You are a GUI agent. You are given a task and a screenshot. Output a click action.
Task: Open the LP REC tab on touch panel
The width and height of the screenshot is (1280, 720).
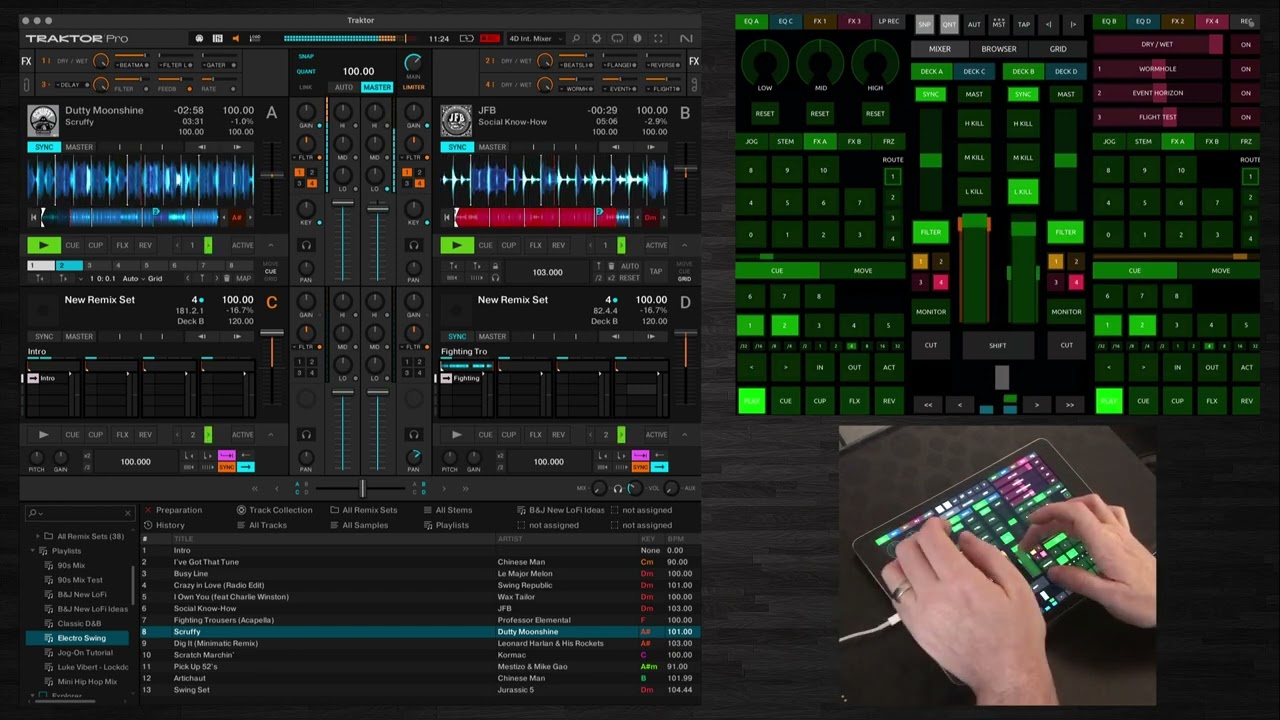coord(888,21)
